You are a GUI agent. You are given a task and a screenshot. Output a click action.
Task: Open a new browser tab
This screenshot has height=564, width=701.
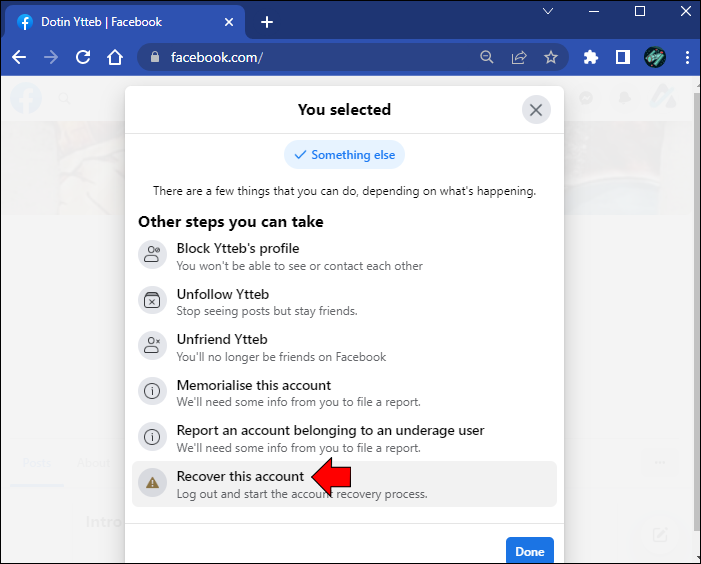coord(267,22)
